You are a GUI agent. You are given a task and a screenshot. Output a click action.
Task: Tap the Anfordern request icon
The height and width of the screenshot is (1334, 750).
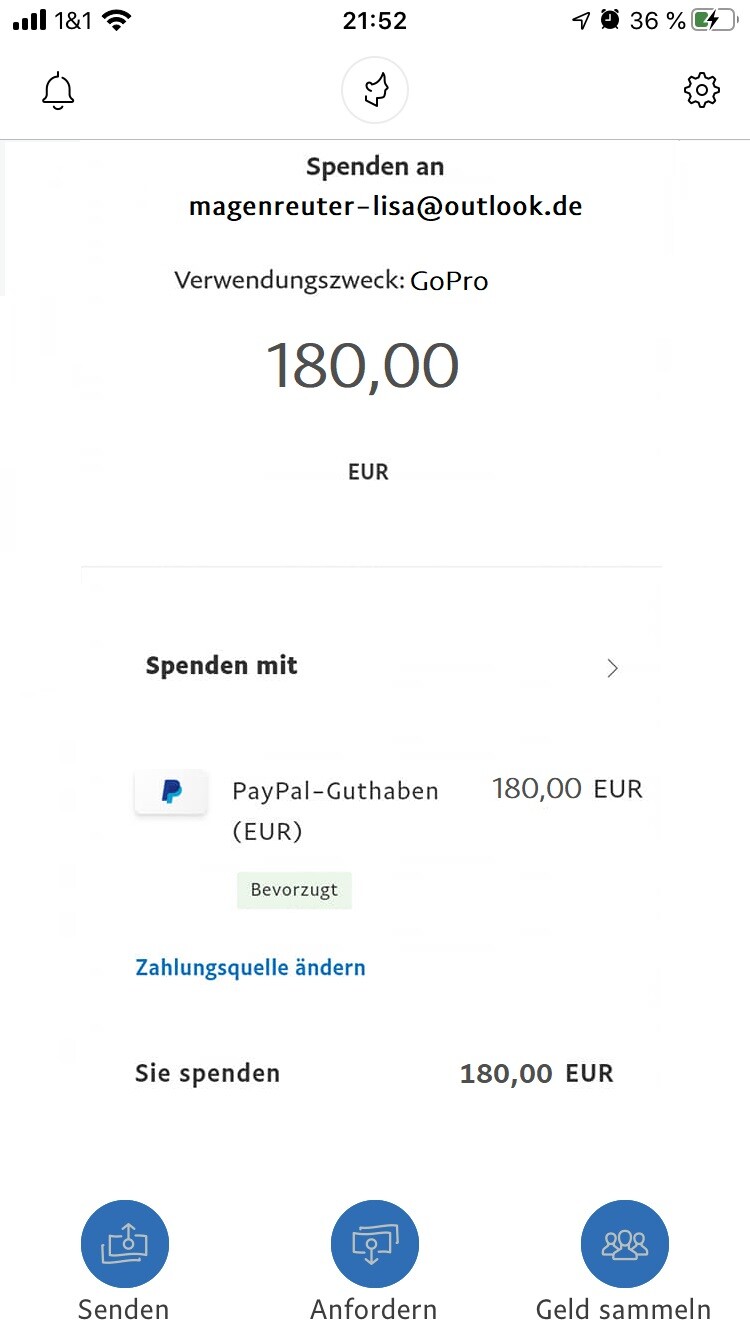tap(375, 1244)
